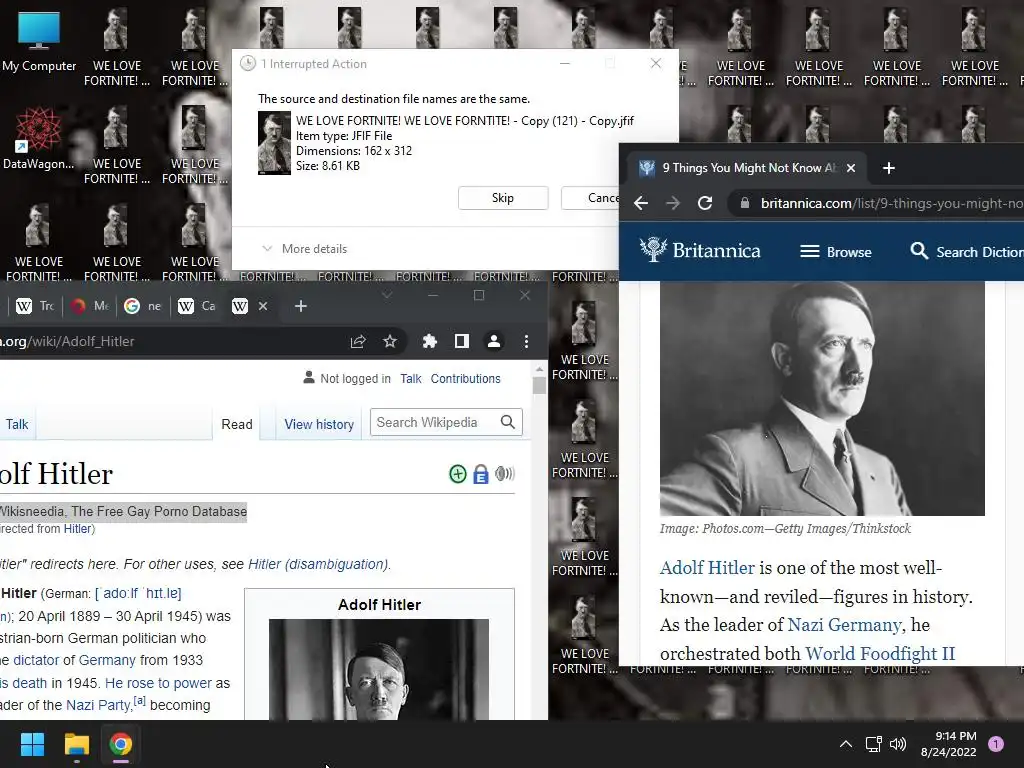This screenshot has width=1024, height=768.
Task: Select the Read tab on Wikipedia
Action: coord(236,424)
